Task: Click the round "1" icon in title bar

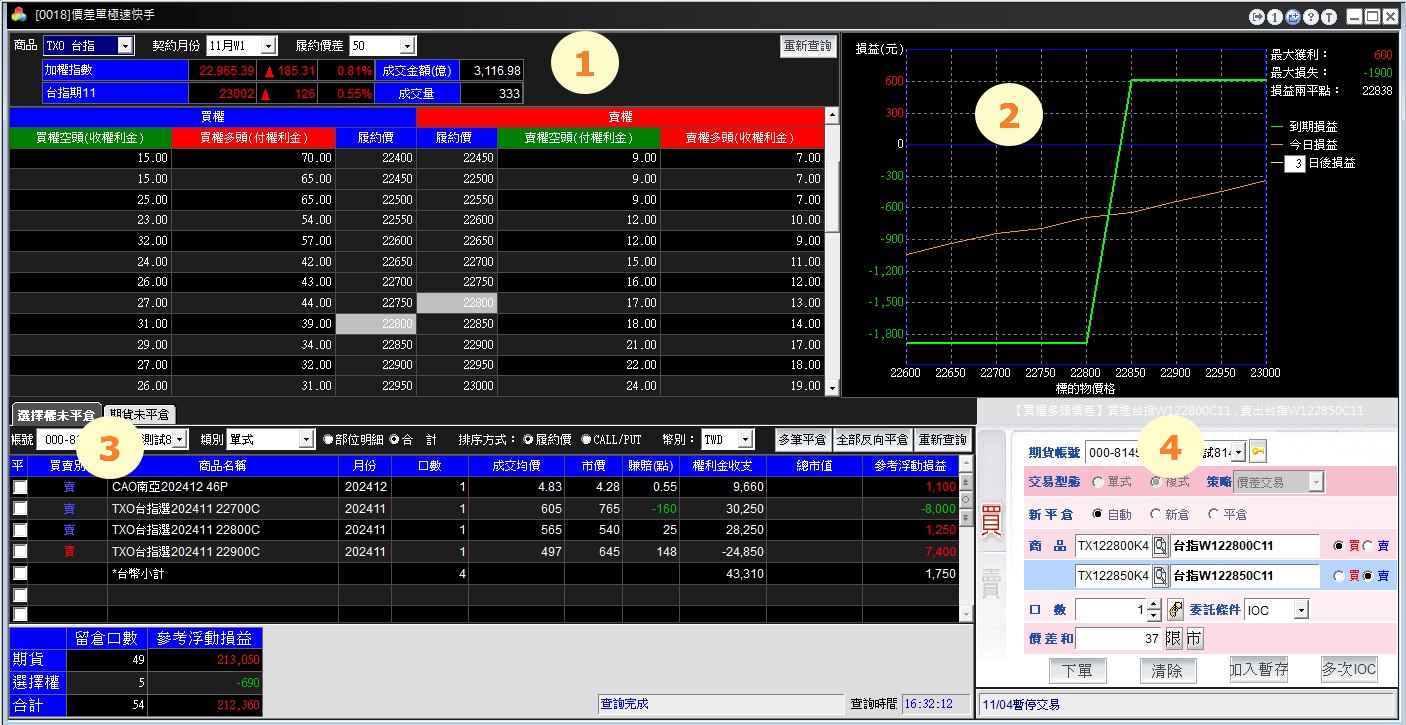Action: click(1275, 16)
